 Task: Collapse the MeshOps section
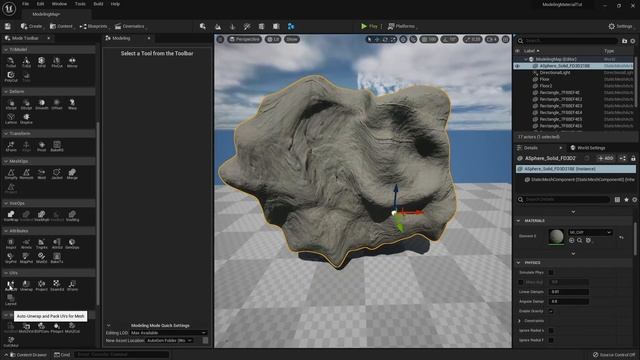point(6,161)
